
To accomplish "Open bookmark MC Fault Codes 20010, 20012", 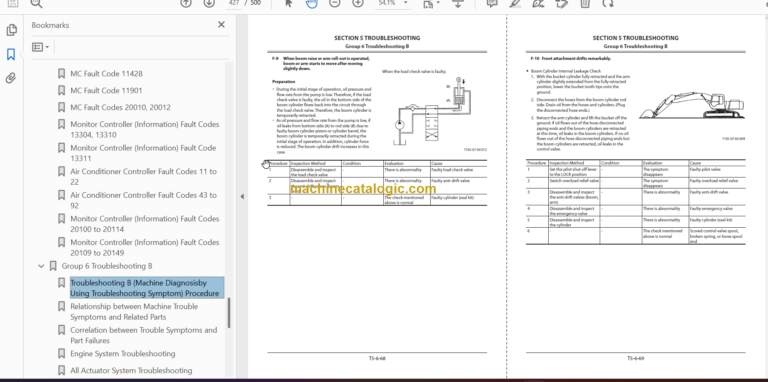I will point(120,107).
